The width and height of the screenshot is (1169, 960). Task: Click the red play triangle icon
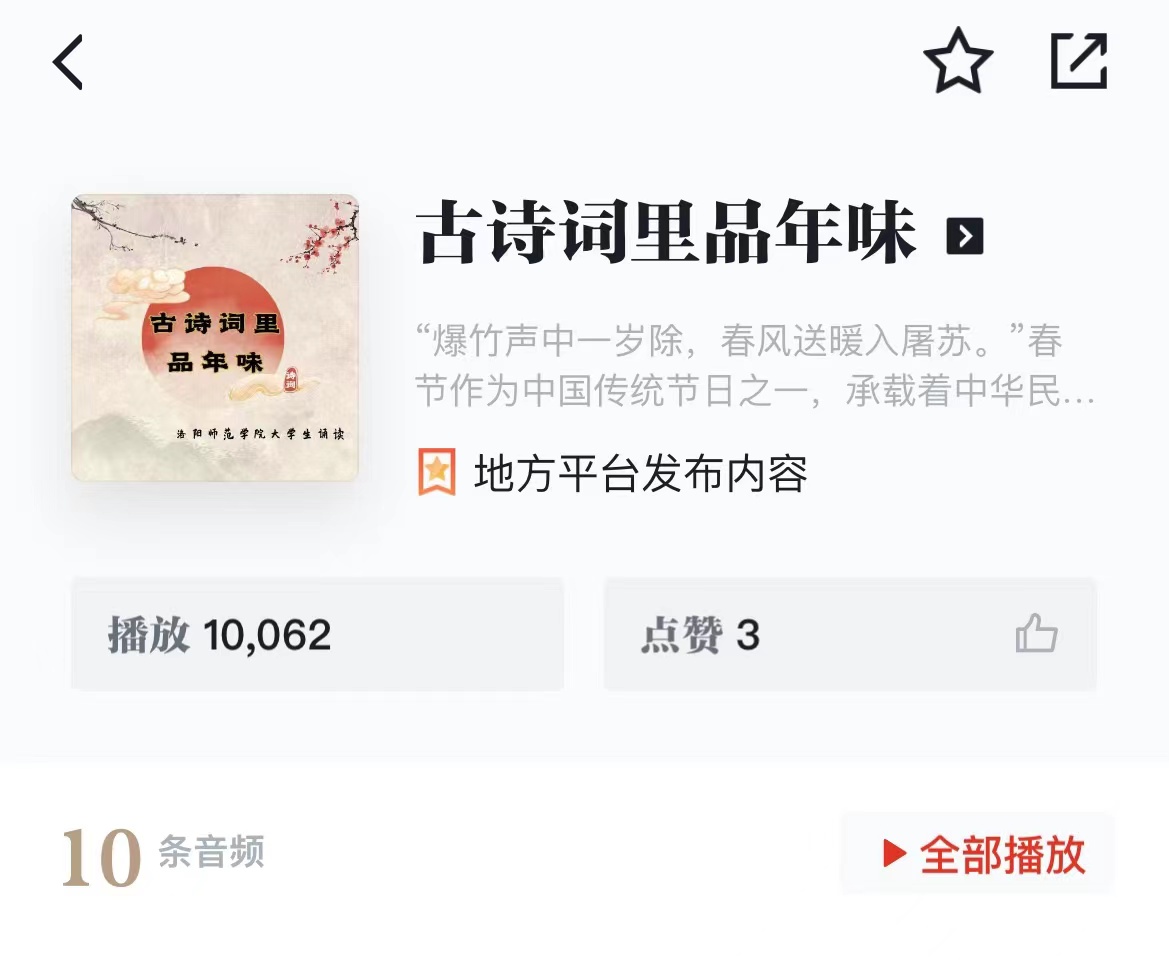pyautogui.click(x=894, y=853)
